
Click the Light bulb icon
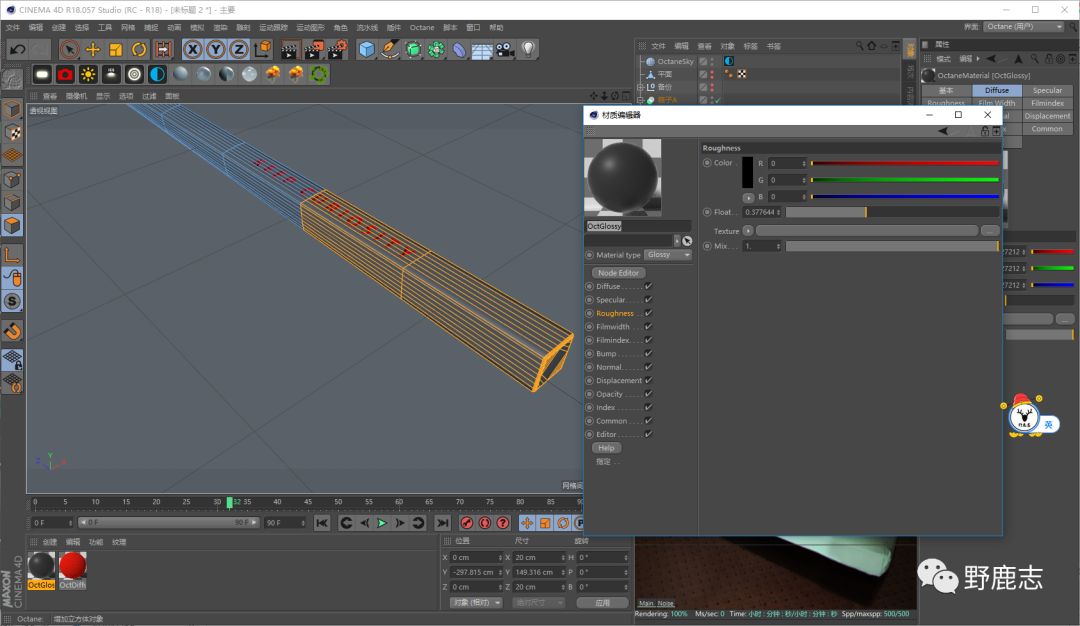(528, 49)
